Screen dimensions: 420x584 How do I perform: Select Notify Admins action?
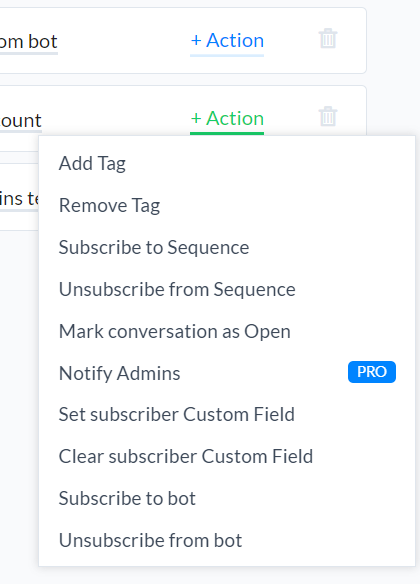[227, 373]
